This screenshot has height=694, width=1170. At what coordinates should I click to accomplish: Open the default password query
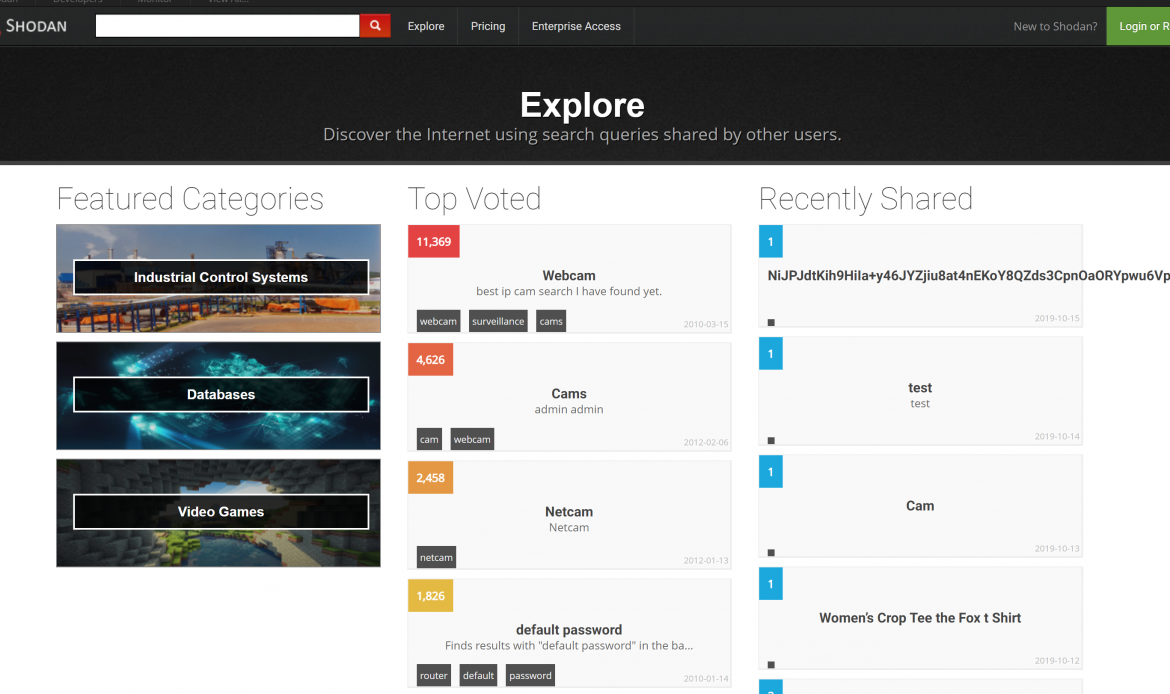tap(569, 630)
